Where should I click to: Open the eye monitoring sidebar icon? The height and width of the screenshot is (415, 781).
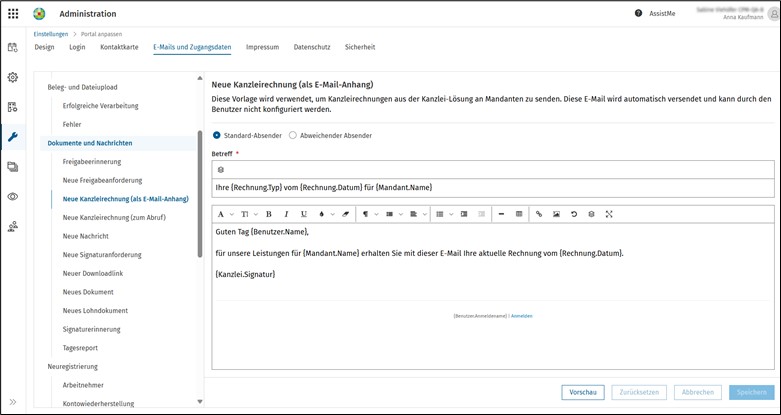click(x=12, y=196)
